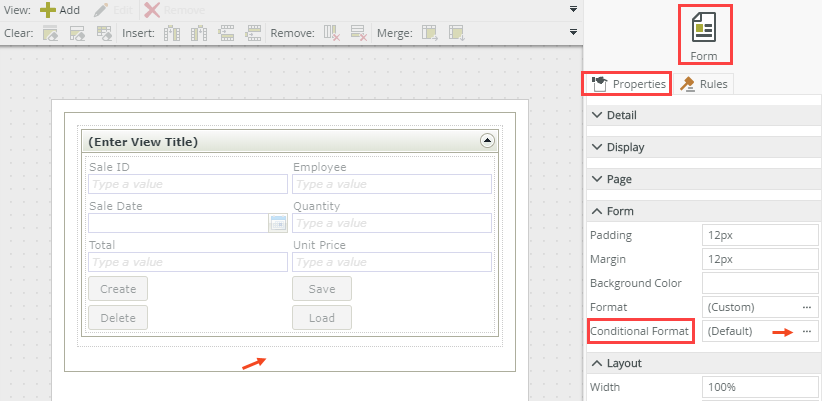
Task: Click the (Enter View Title) header text
Action: point(143,142)
